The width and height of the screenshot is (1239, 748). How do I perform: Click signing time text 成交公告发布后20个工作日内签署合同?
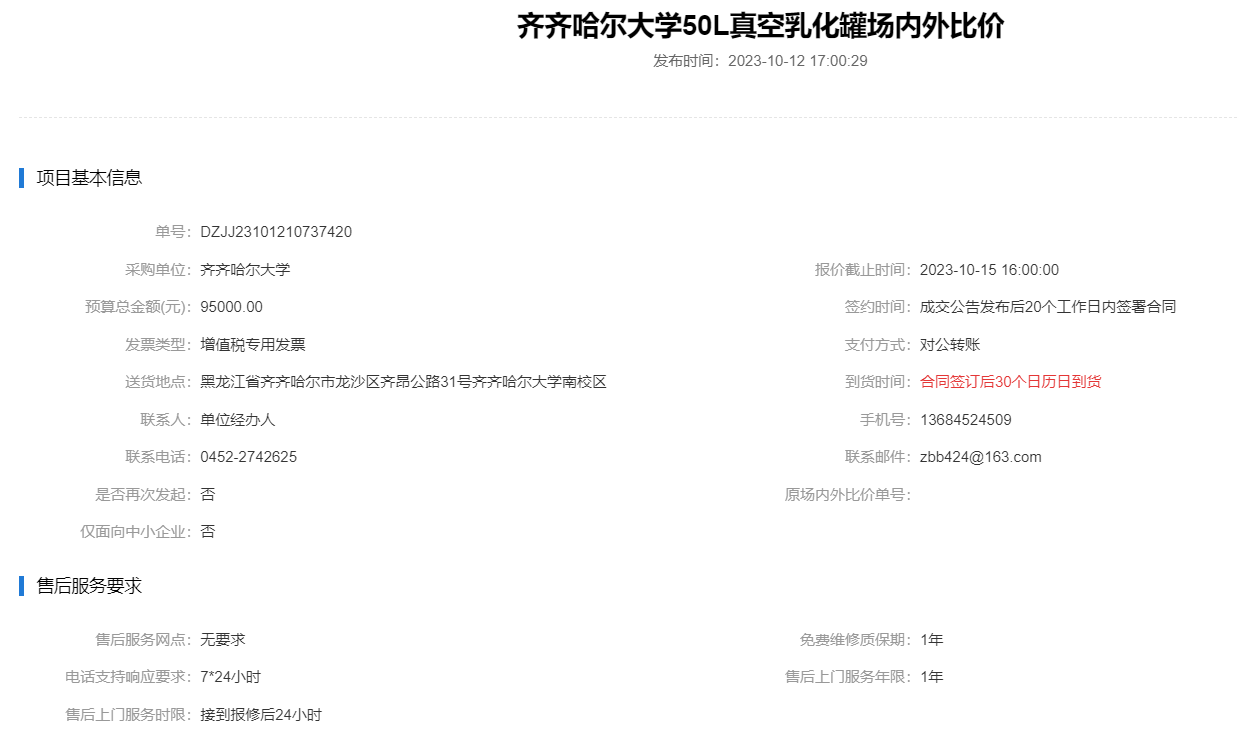tap(1047, 307)
